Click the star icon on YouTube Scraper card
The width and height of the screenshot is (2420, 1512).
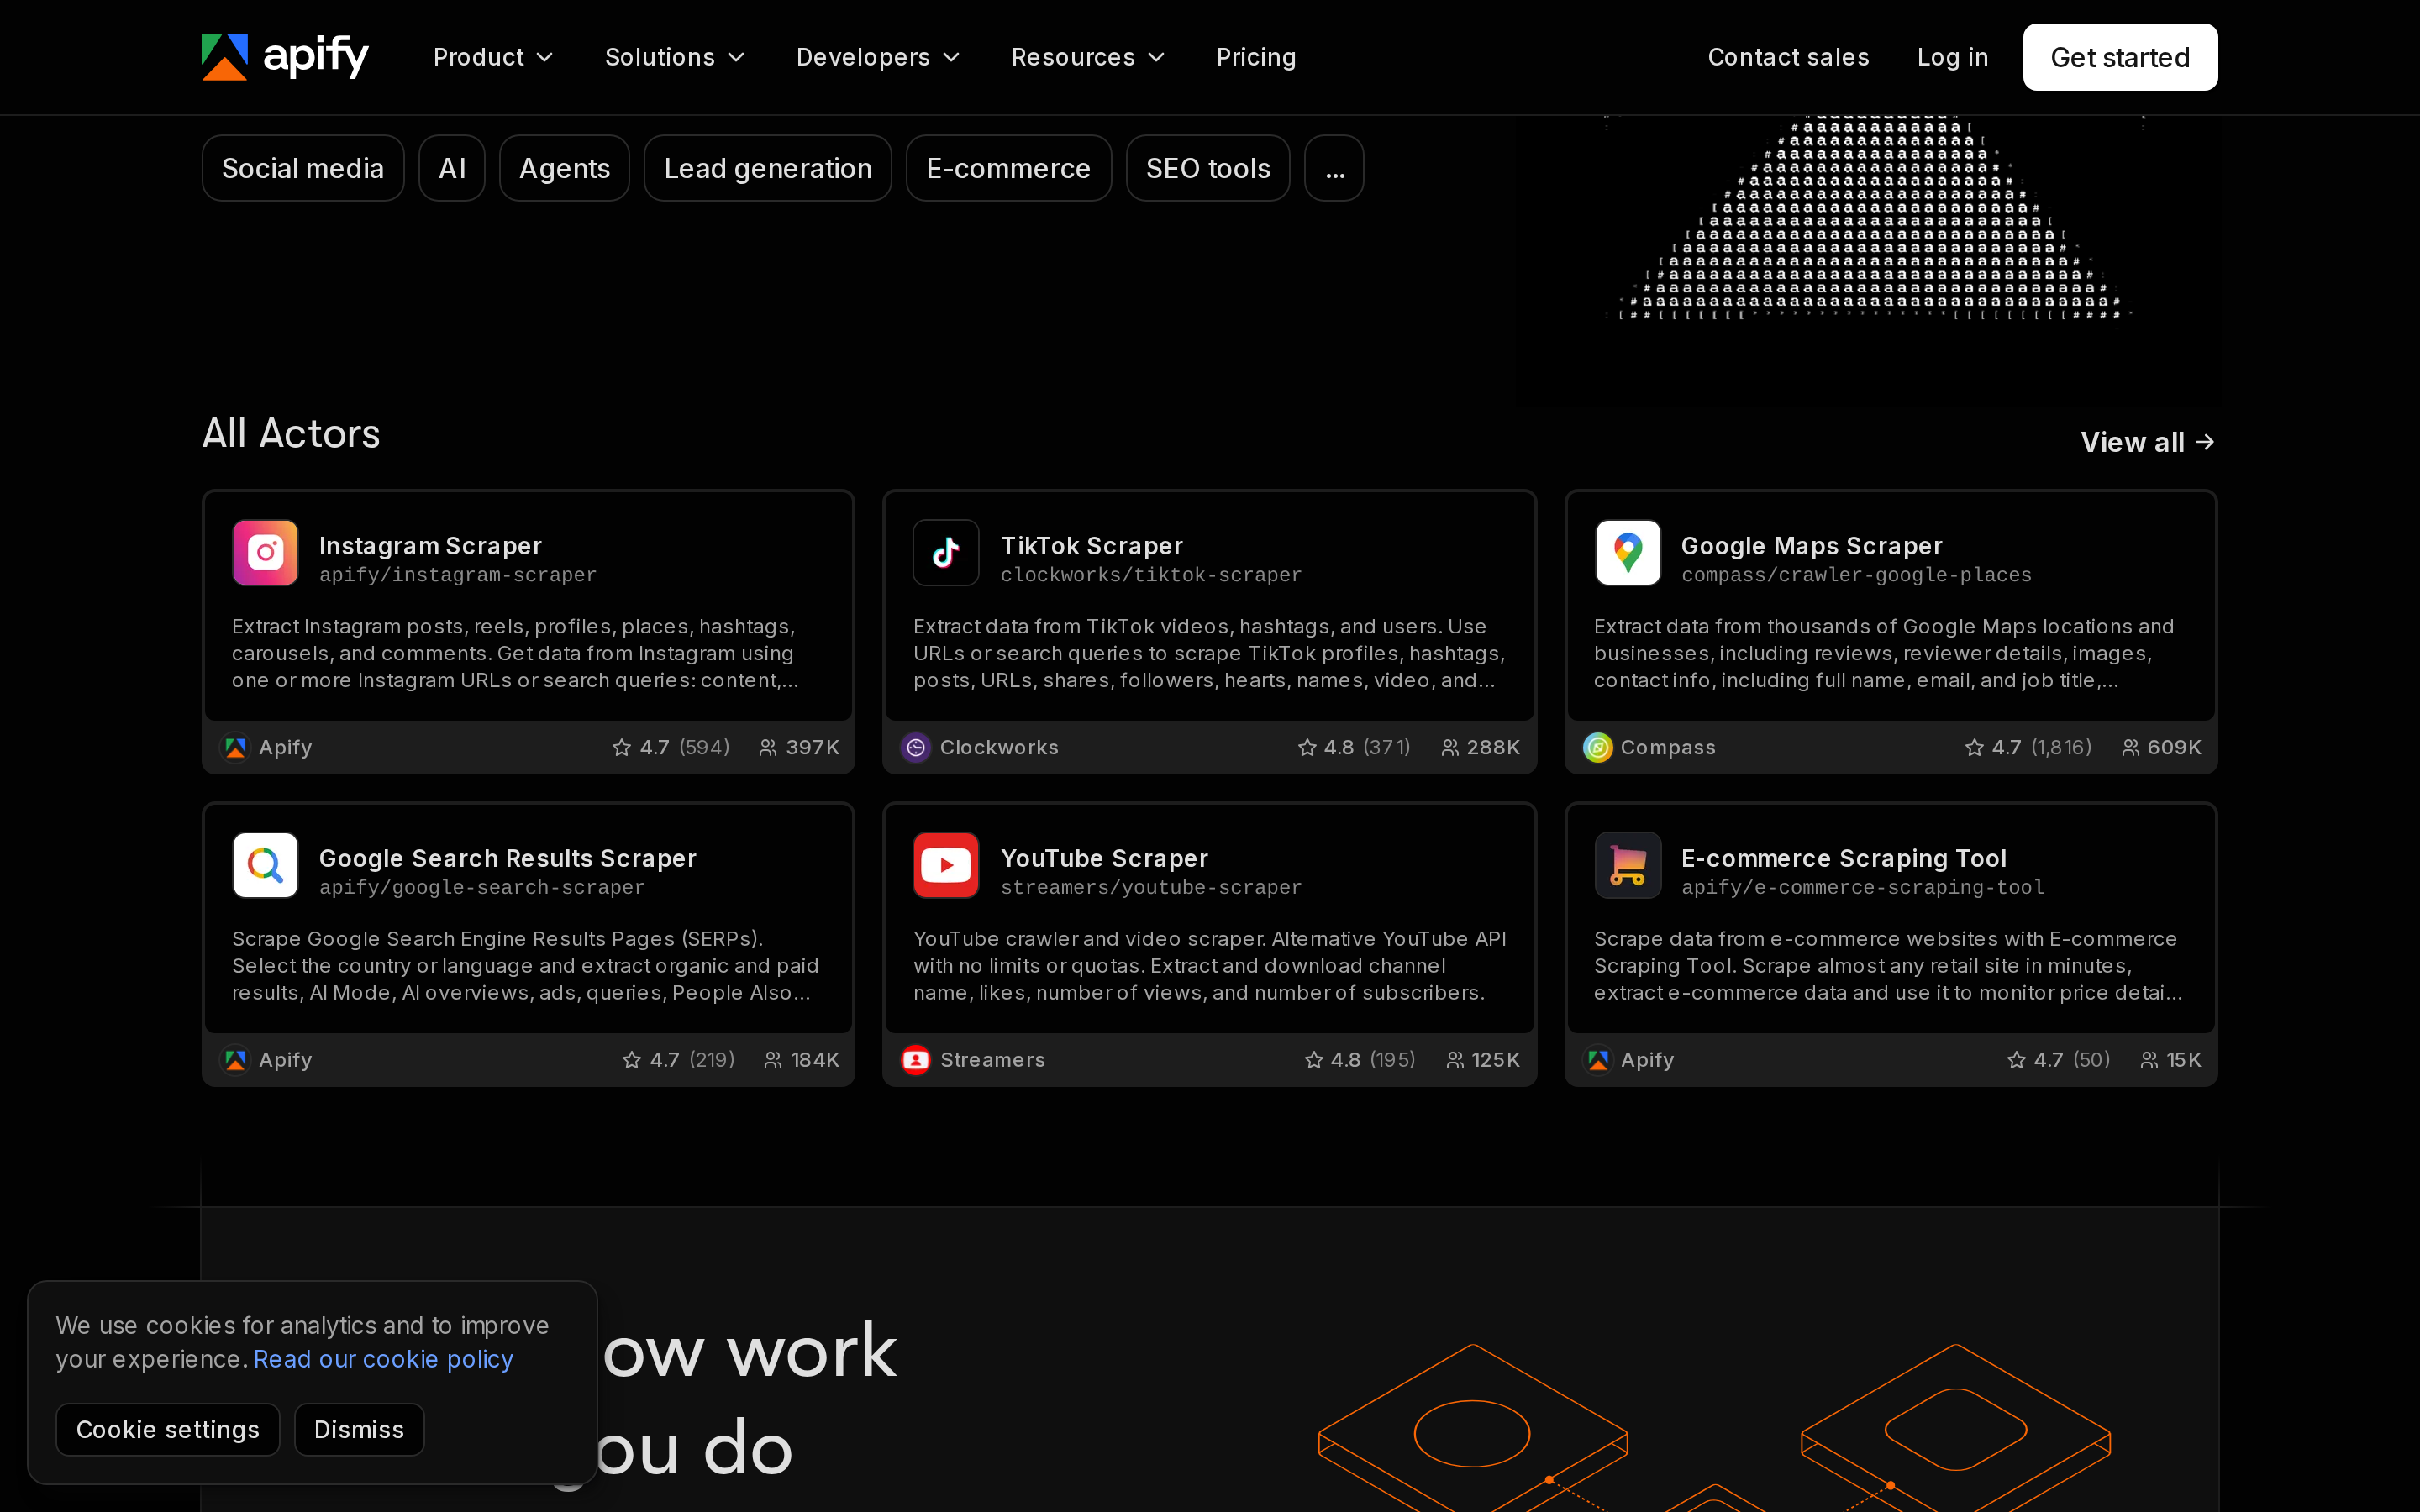point(1313,1060)
